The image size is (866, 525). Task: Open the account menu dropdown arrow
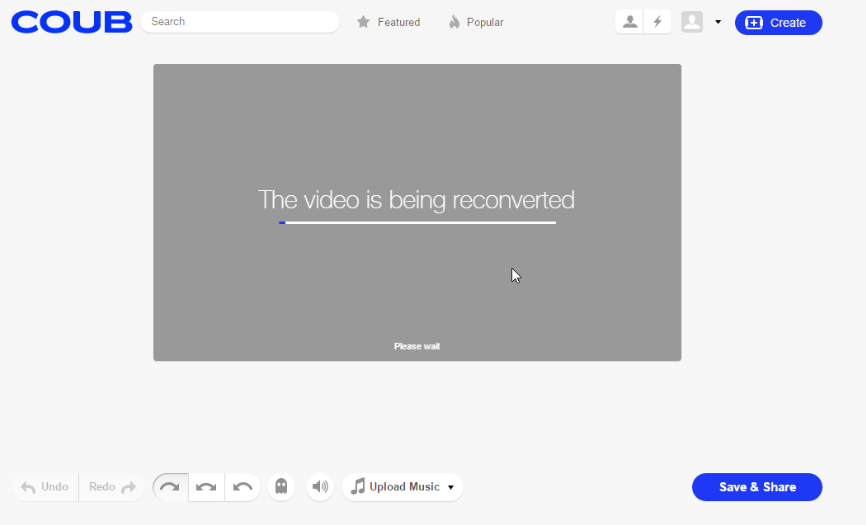click(718, 22)
